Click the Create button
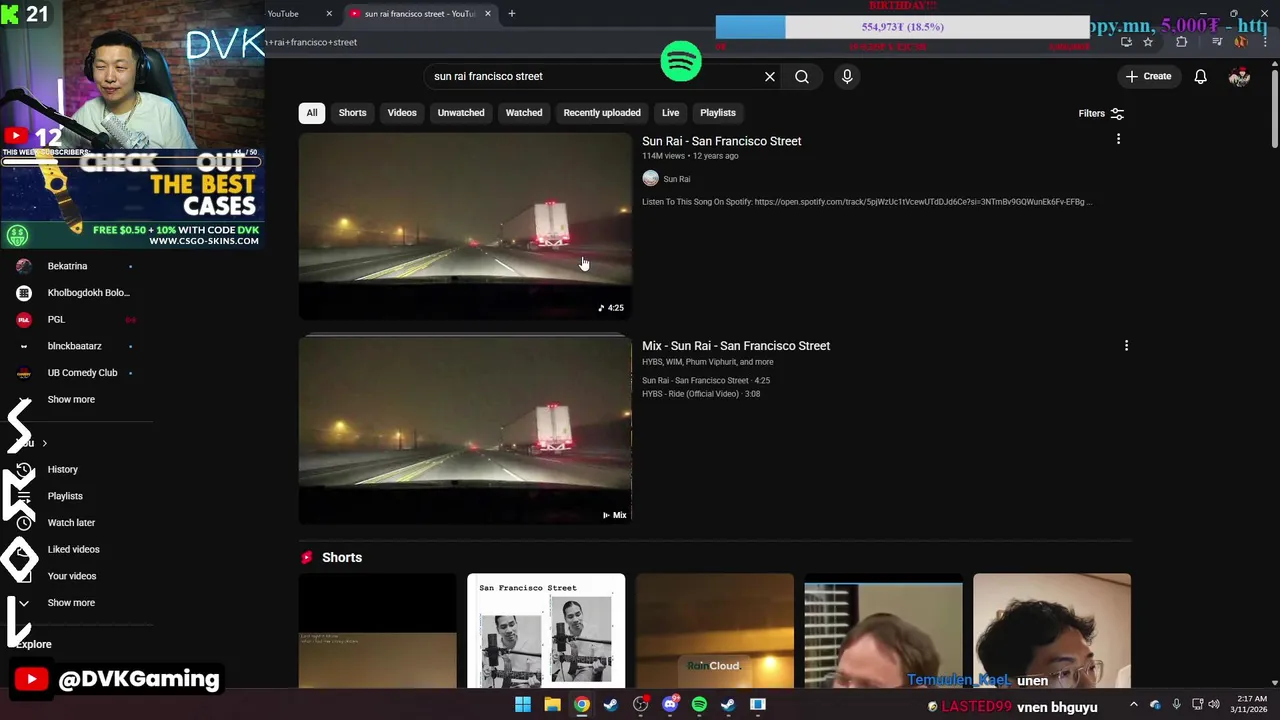This screenshot has width=1280, height=720. 1148,76
